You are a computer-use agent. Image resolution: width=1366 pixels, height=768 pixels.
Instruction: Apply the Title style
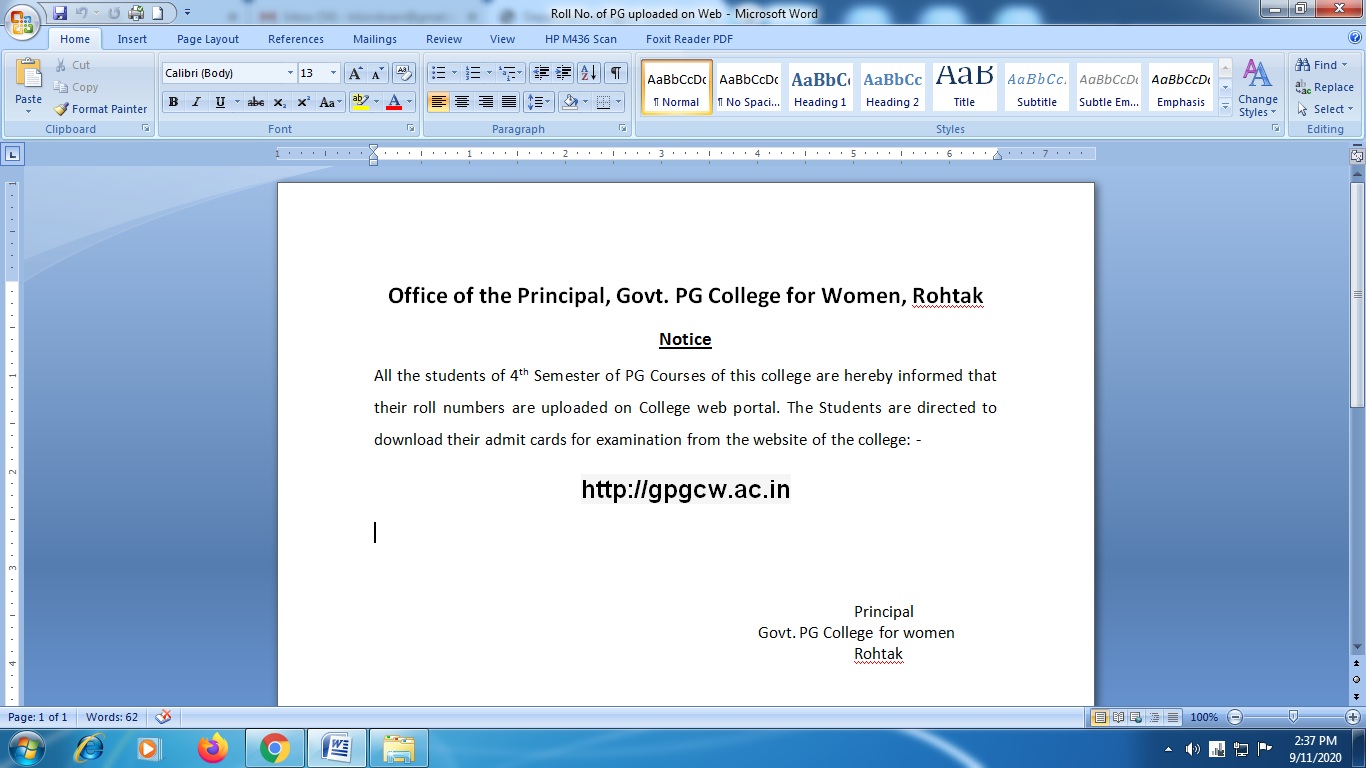point(964,87)
